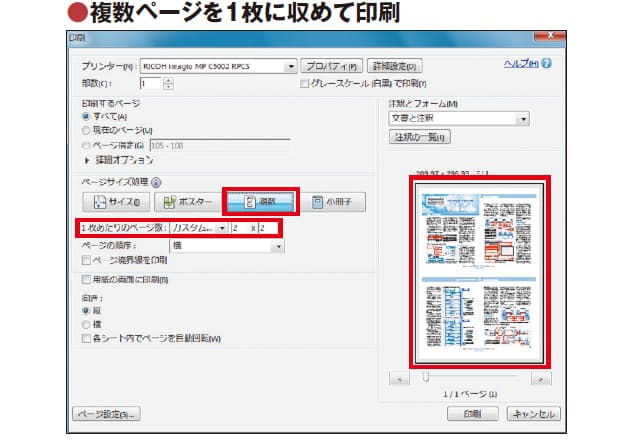This screenshot has height=445, width=630.
Task: Click the page sizing info icon
Action: (157, 183)
